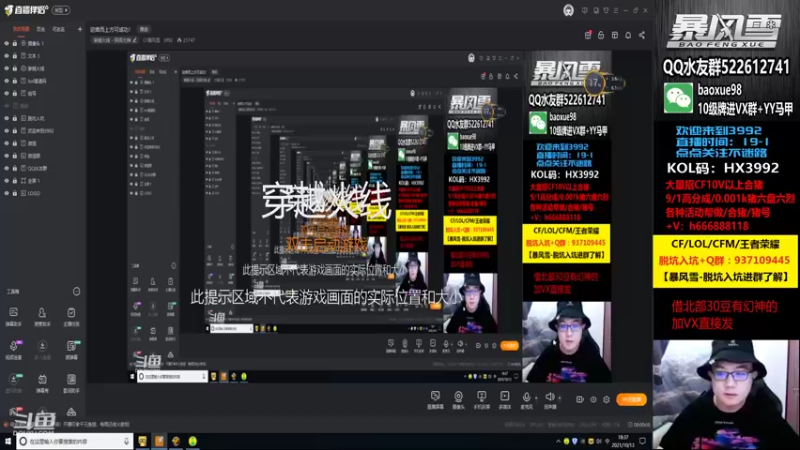Click the orange start broadcast button
The height and width of the screenshot is (450, 800).
pos(632,399)
